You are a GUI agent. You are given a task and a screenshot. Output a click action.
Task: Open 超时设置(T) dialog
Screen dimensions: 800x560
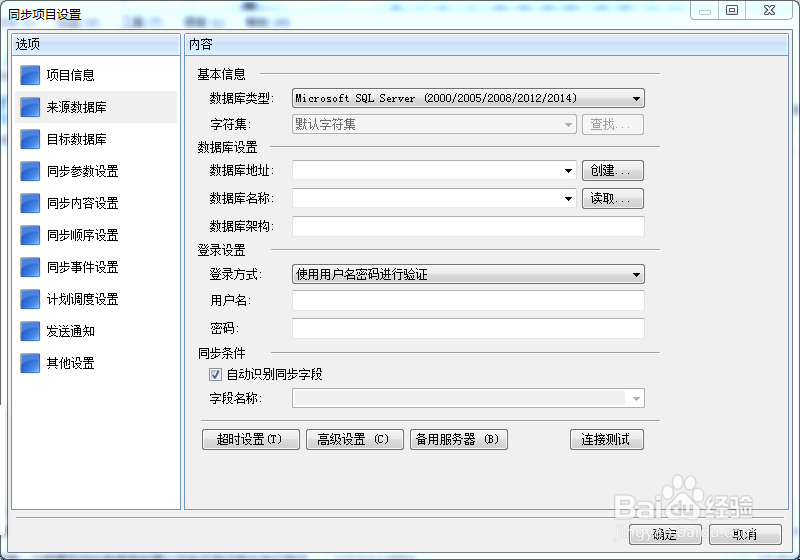click(251, 439)
